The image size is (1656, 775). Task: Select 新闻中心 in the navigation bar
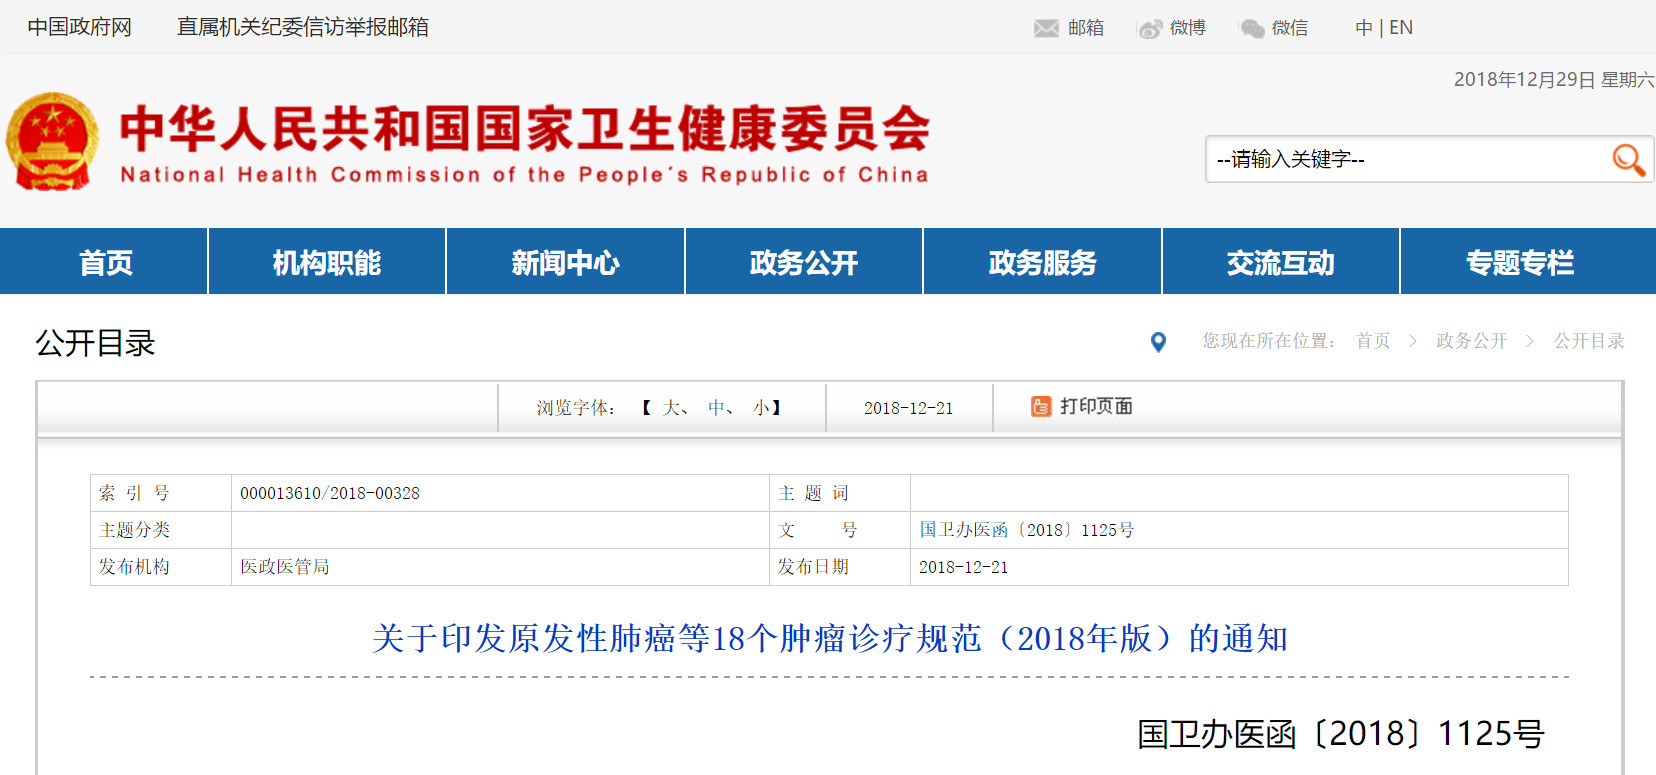click(x=565, y=262)
